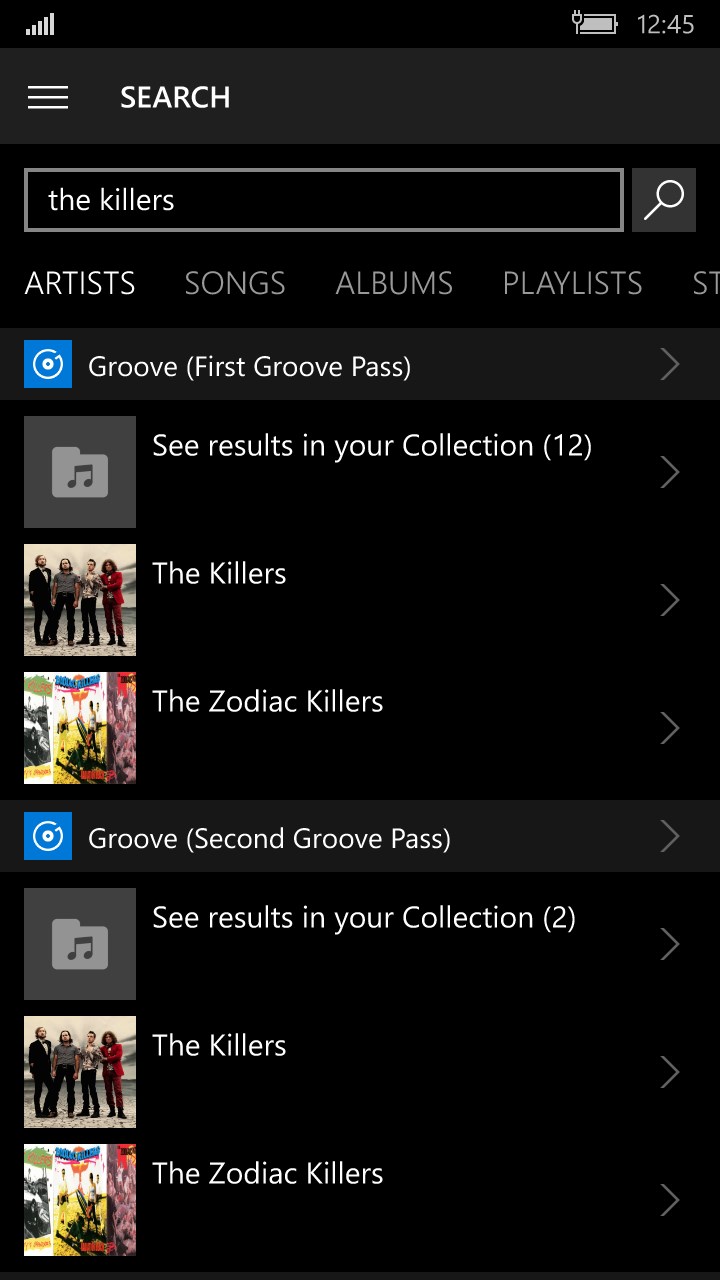720x1280 pixels.
Task: Click the Groove logo beside Second Groove Pass
Action: pyautogui.click(x=48, y=836)
